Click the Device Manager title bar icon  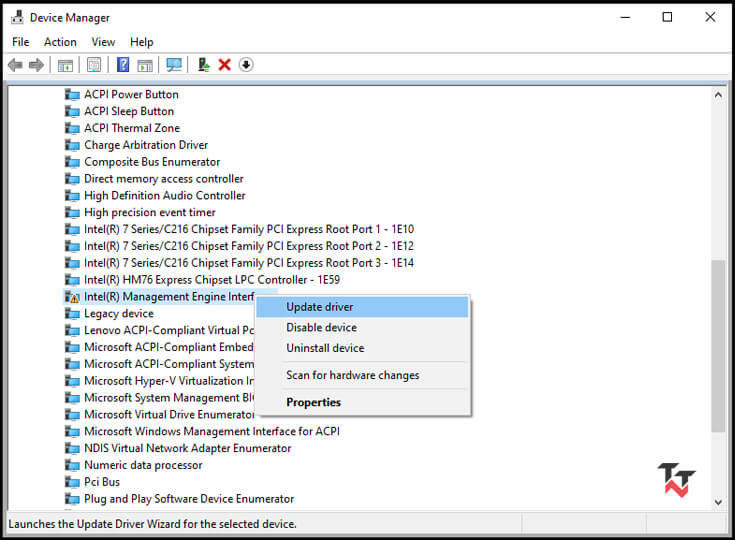click(17, 17)
